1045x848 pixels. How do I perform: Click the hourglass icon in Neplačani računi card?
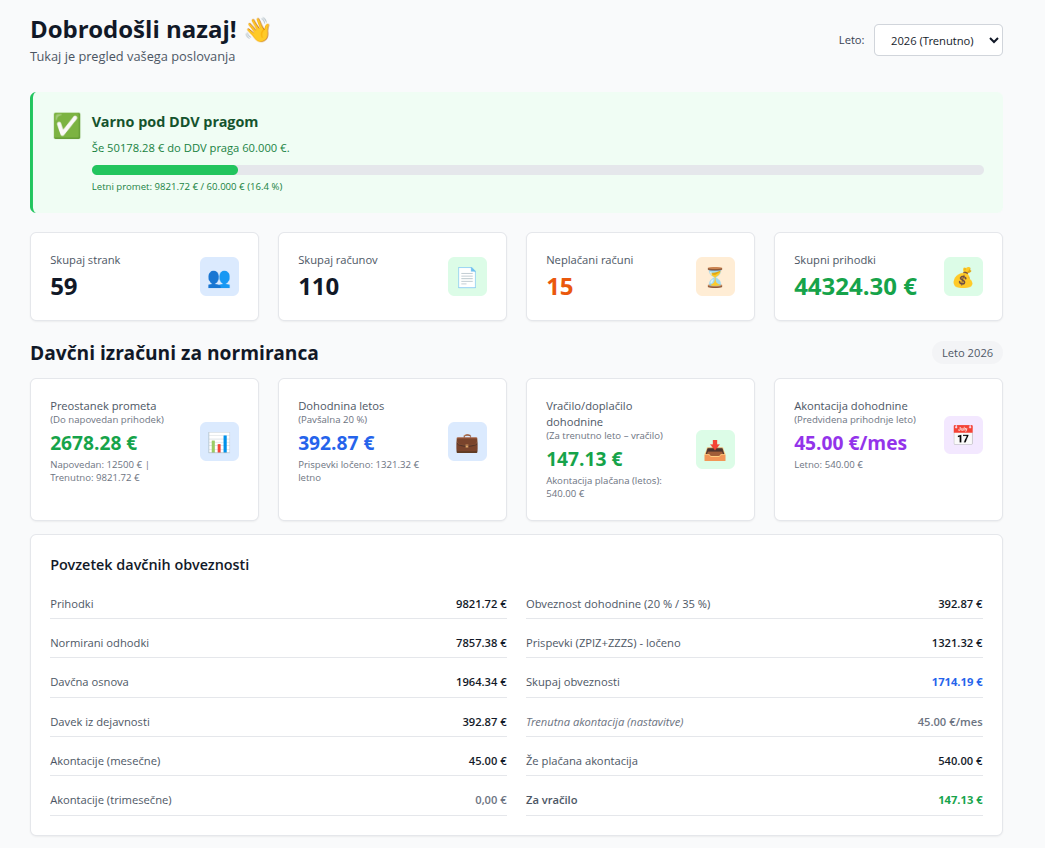click(715, 277)
